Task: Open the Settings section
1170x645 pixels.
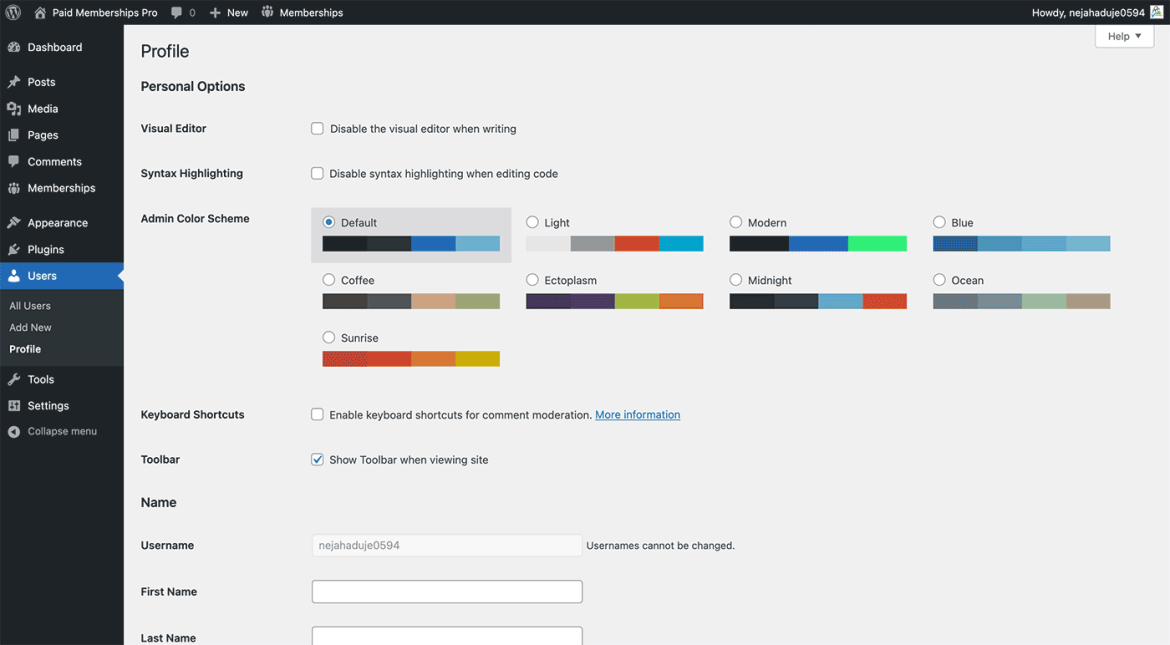Action: click(48, 405)
